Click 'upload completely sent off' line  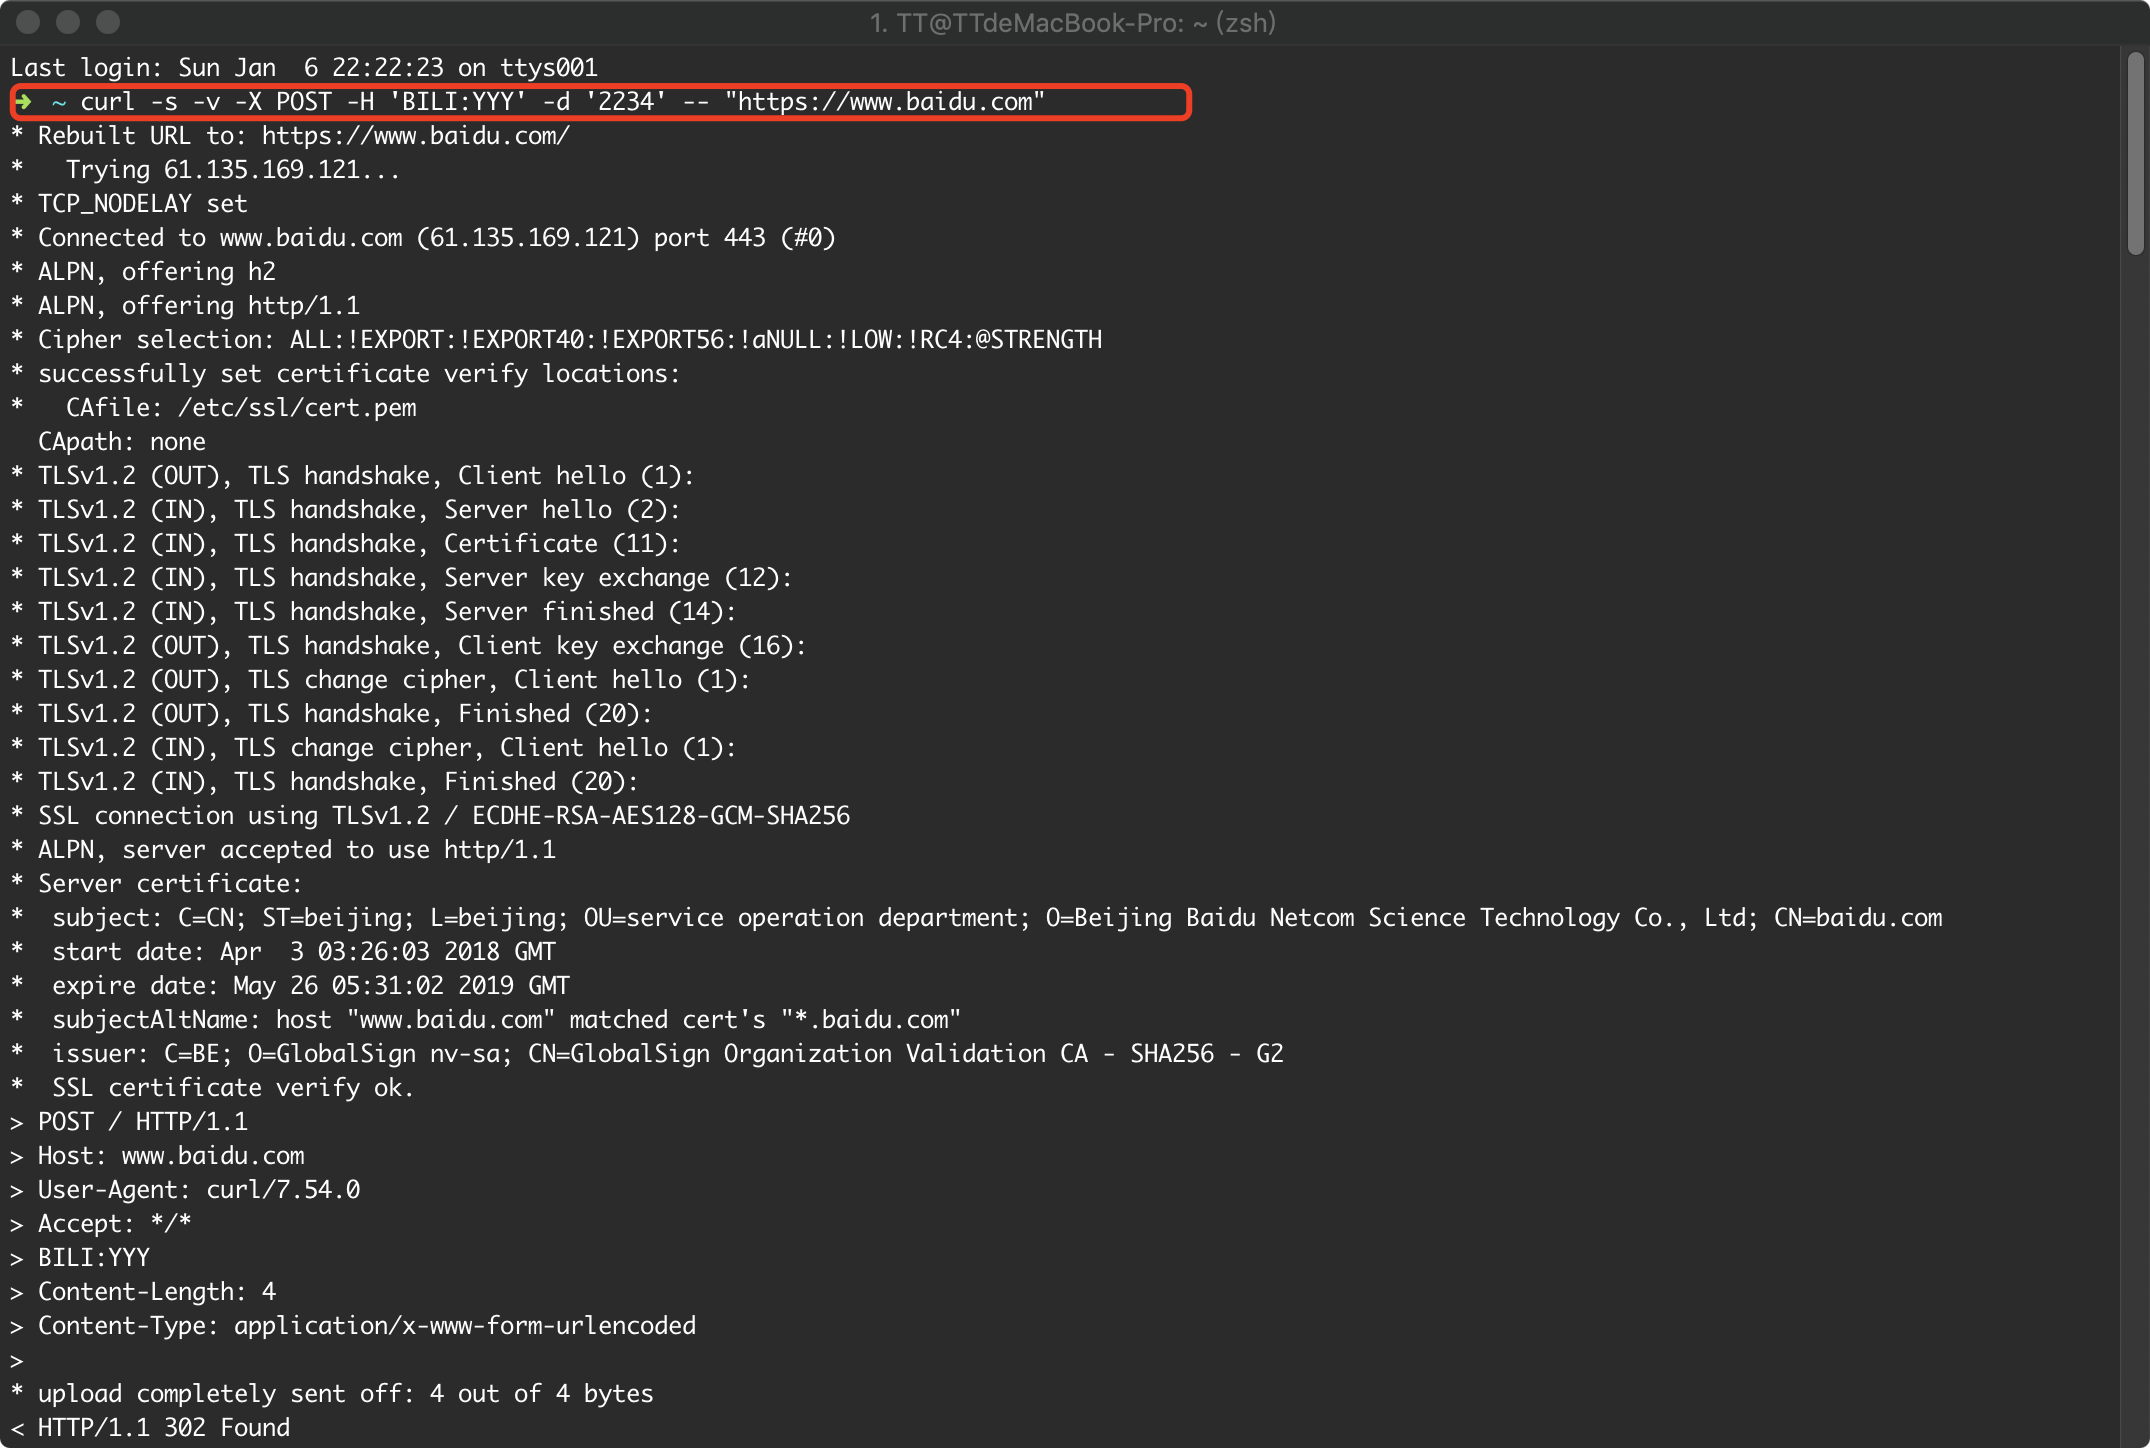331,1394
